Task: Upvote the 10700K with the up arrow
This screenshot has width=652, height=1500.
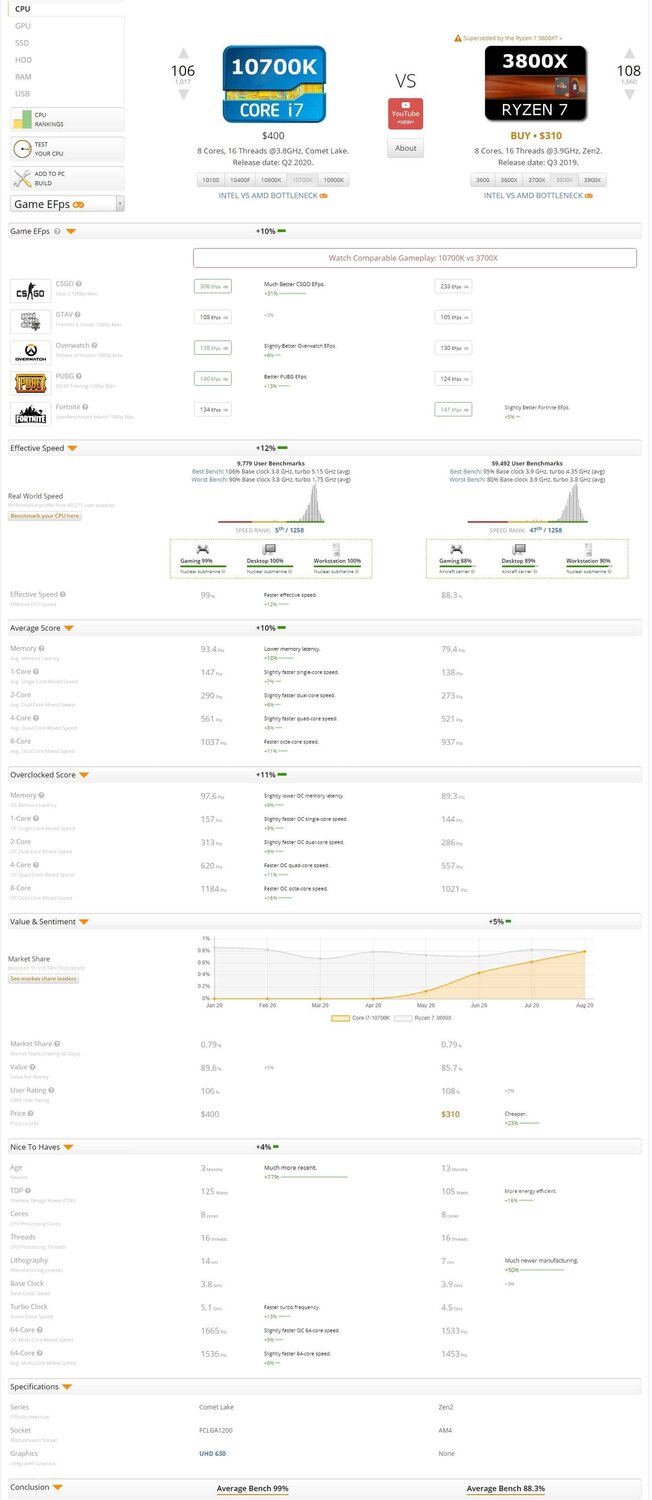Action: (183, 54)
